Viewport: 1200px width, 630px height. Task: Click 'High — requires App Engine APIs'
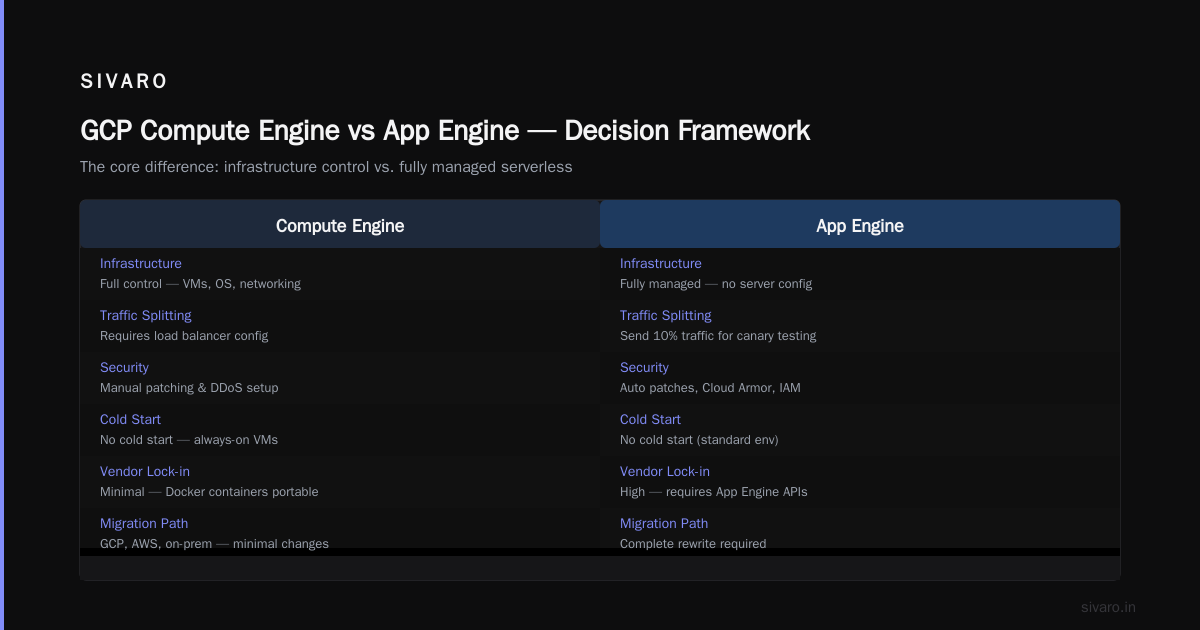[x=714, y=492]
